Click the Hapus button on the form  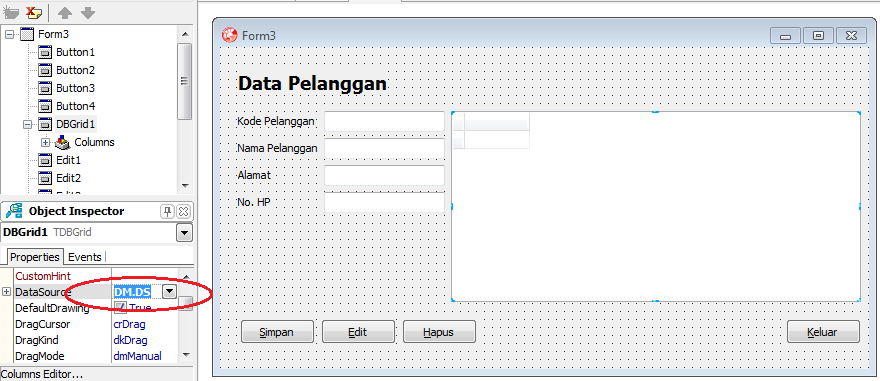point(439,332)
